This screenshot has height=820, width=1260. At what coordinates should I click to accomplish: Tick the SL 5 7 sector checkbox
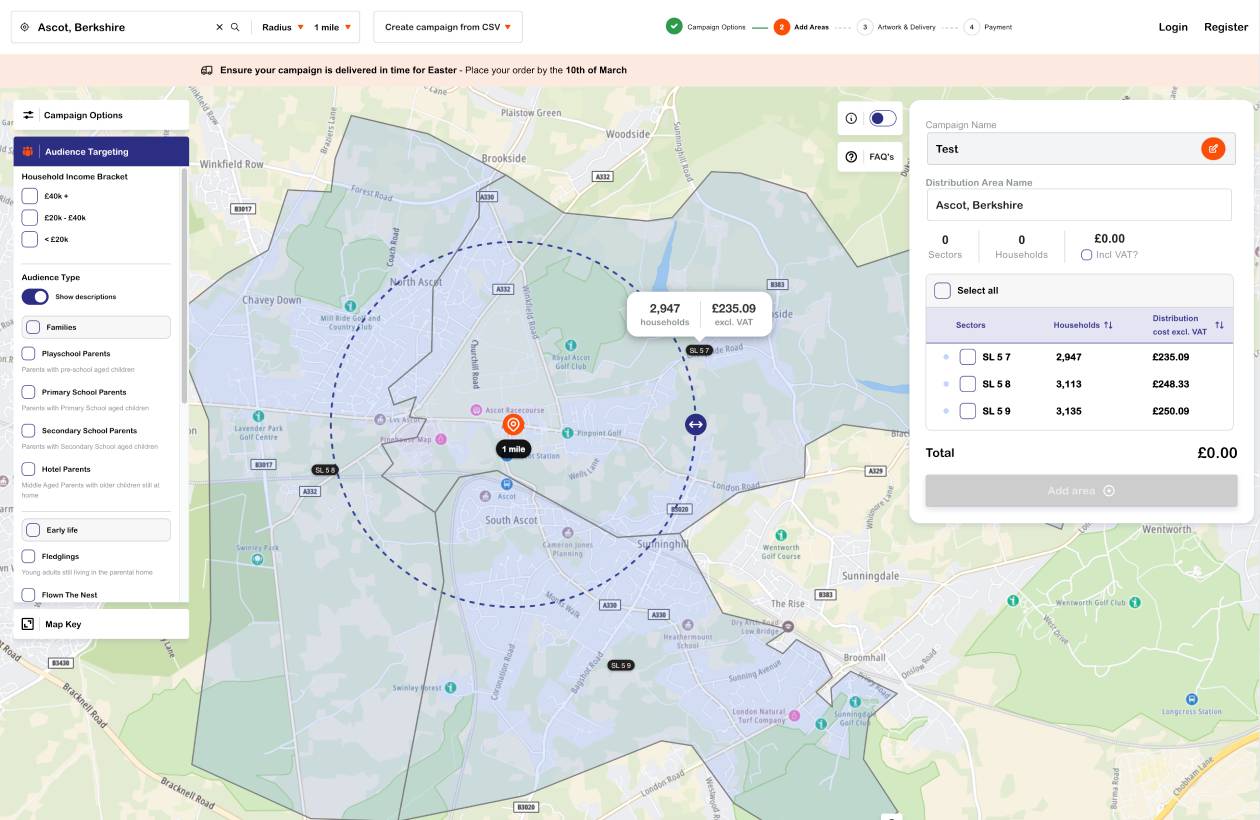[x=967, y=357]
